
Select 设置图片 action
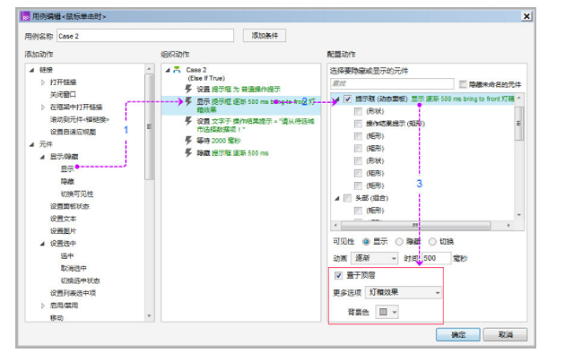pyautogui.click(x=63, y=231)
